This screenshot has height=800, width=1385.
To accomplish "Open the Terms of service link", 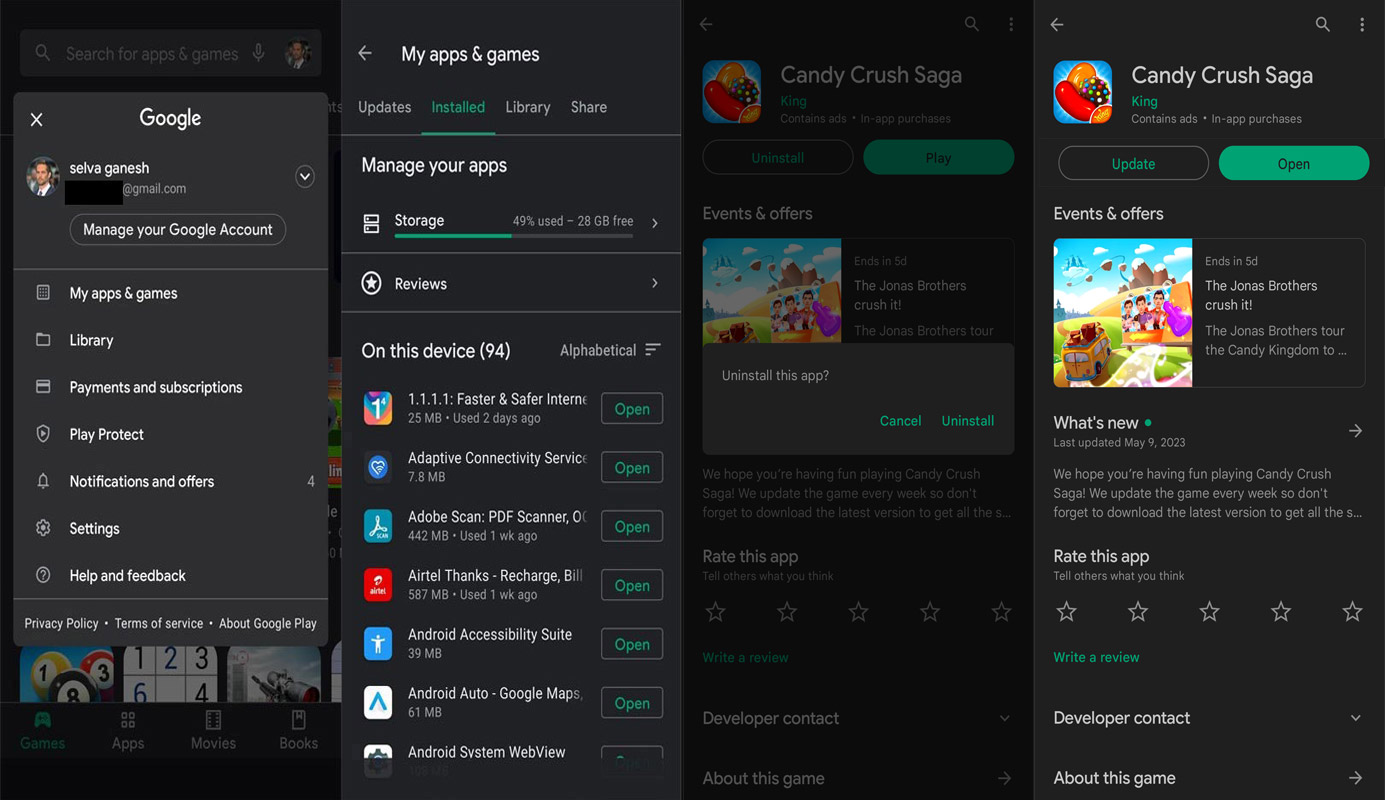I will click(x=158, y=623).
